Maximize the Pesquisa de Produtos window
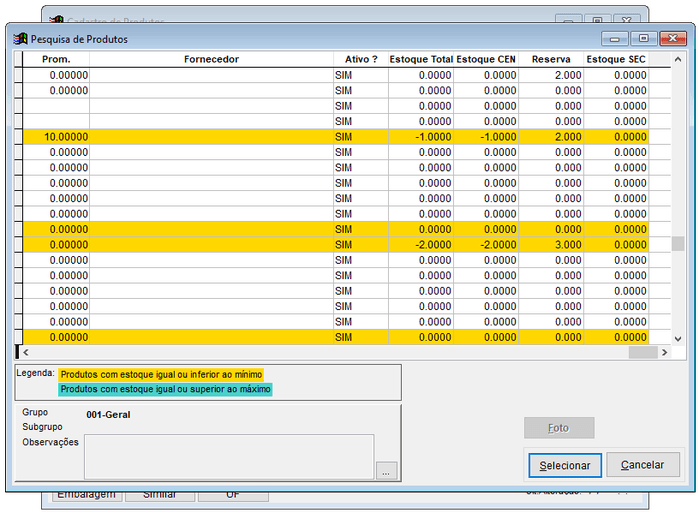This screenshot has width=699, height=513. (643, 39)
